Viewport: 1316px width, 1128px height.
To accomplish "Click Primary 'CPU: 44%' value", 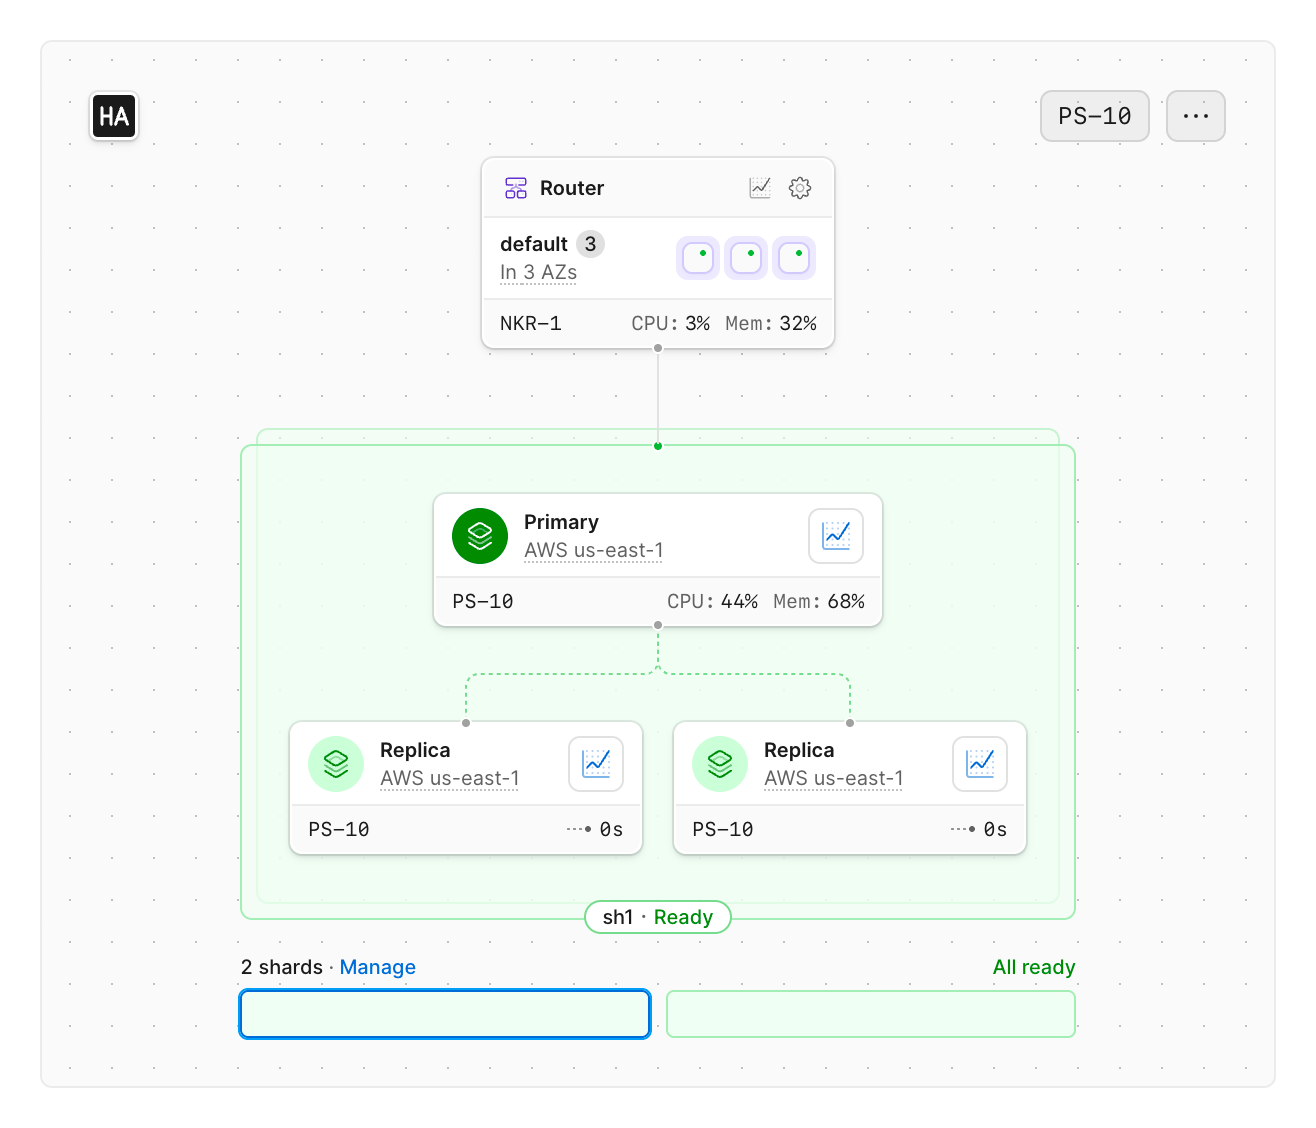I will [712, 601].
